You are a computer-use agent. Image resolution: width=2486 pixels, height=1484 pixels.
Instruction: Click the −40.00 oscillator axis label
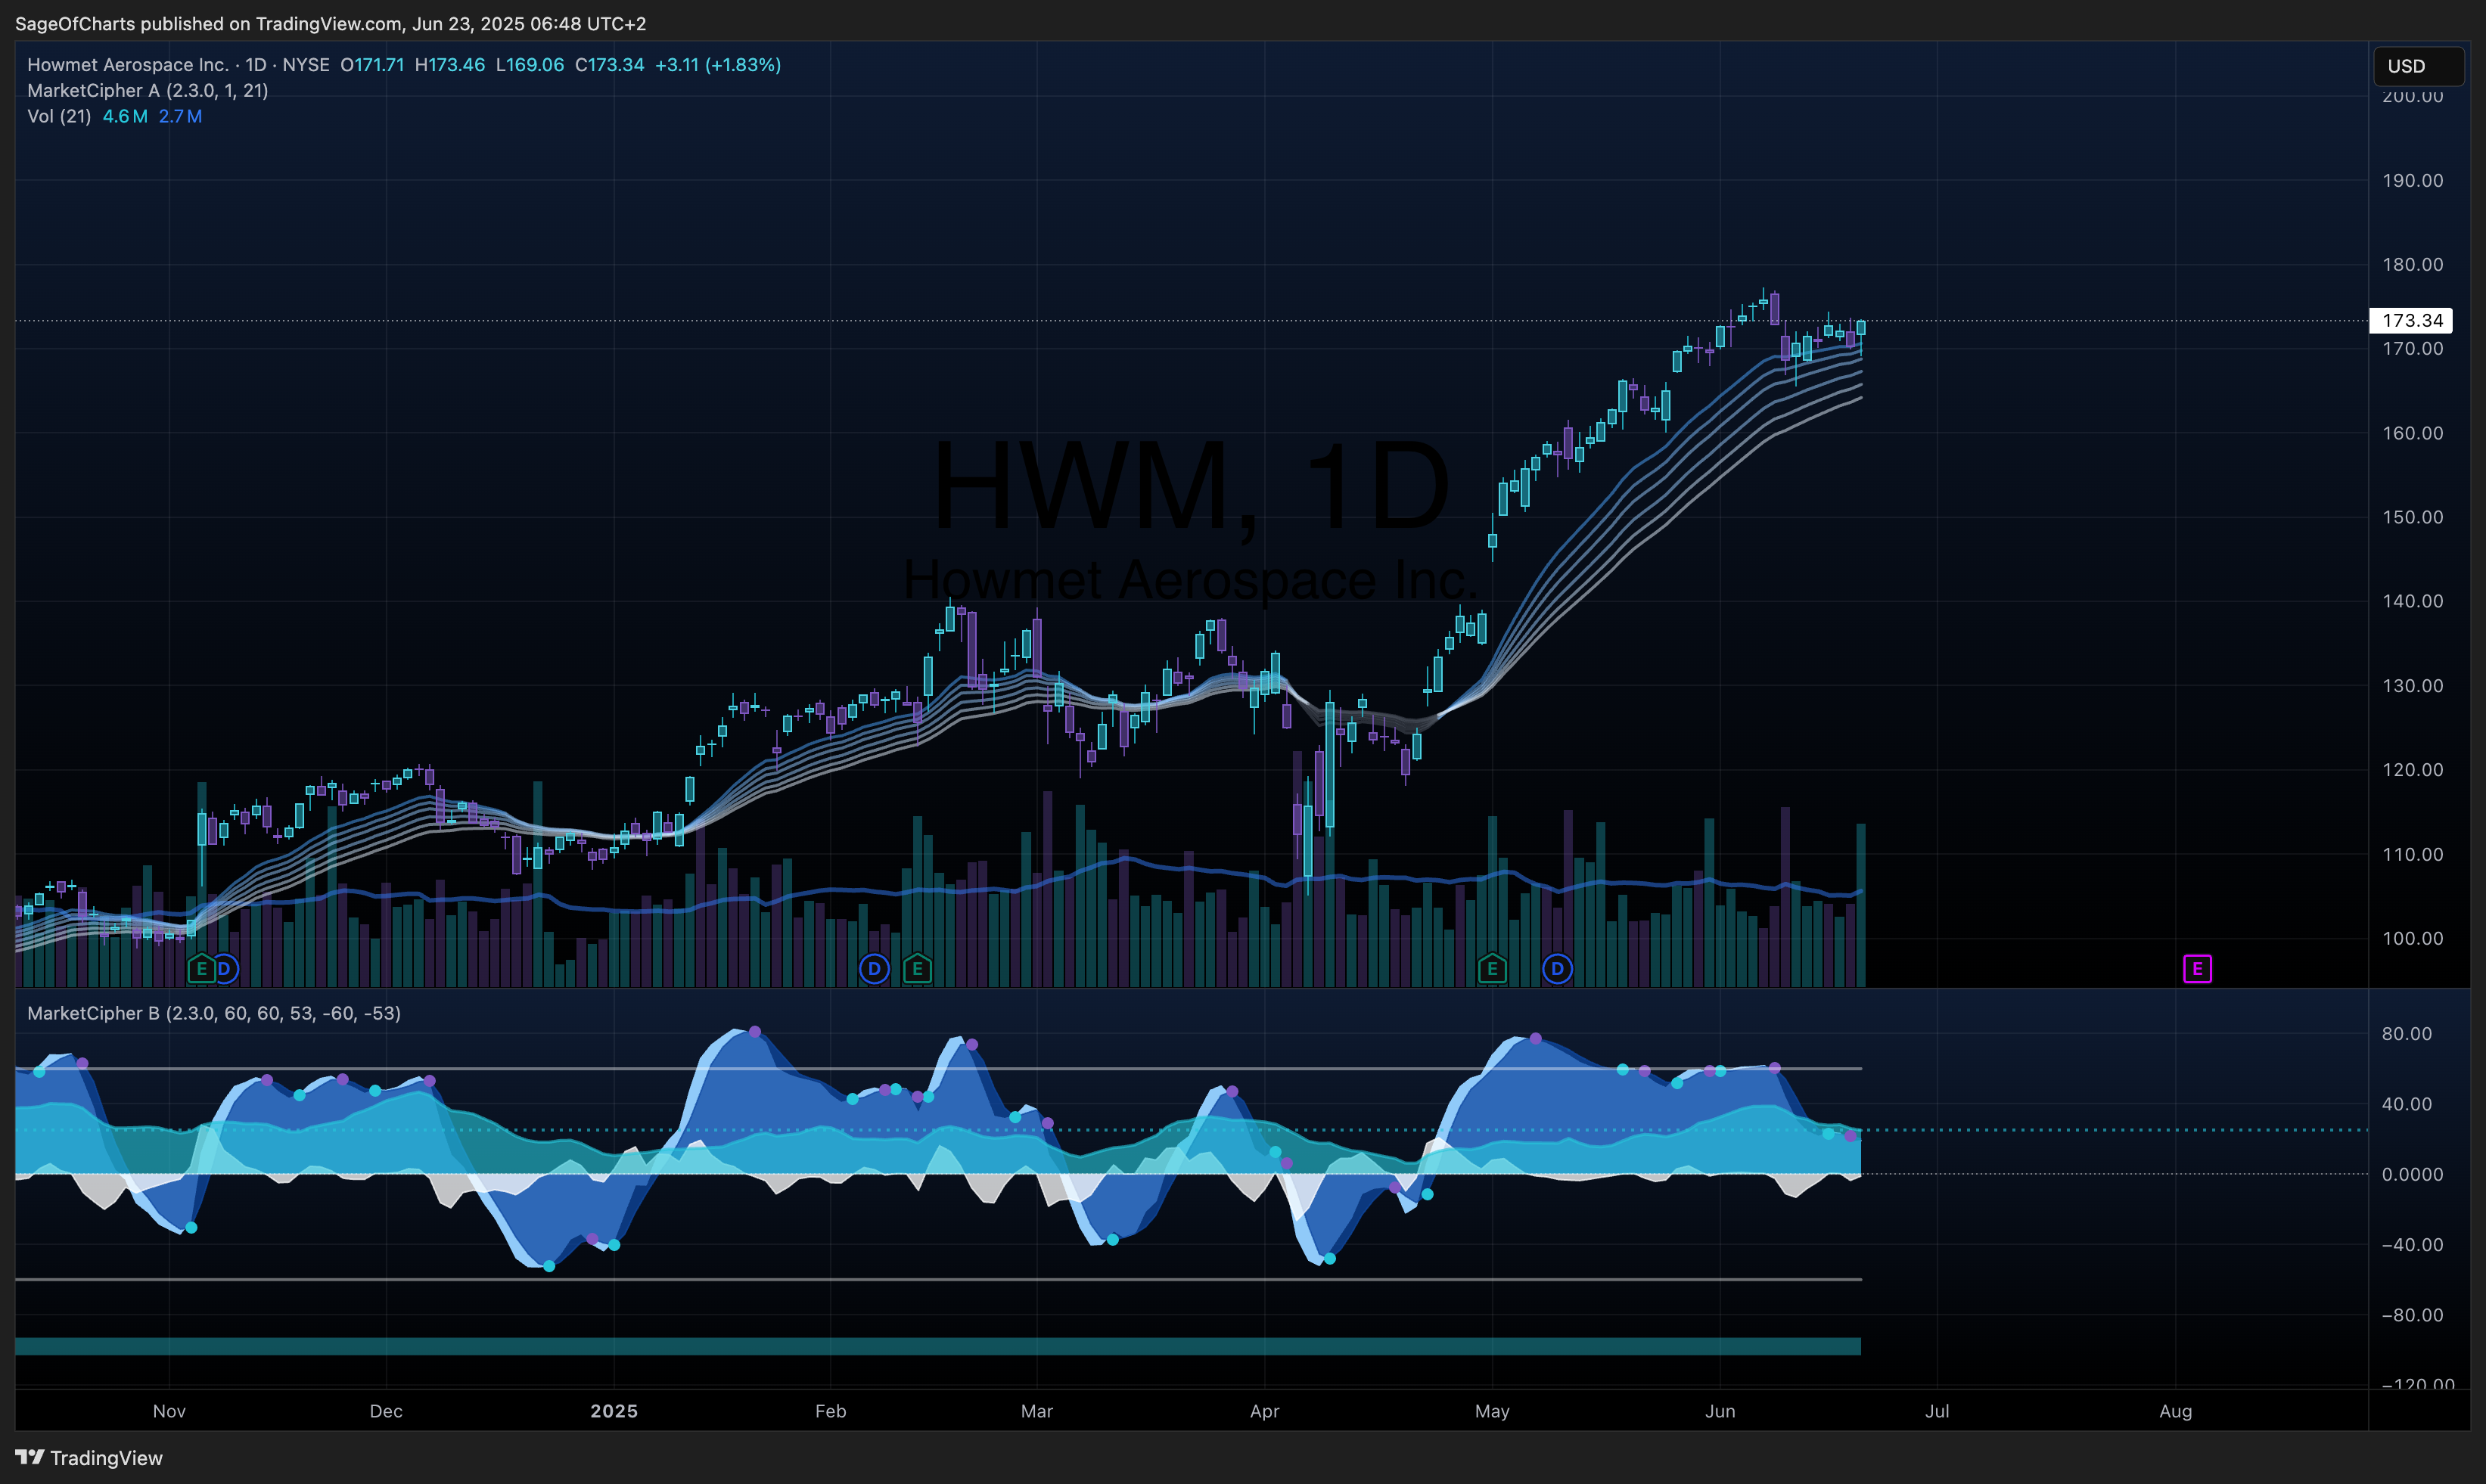2412,1245
